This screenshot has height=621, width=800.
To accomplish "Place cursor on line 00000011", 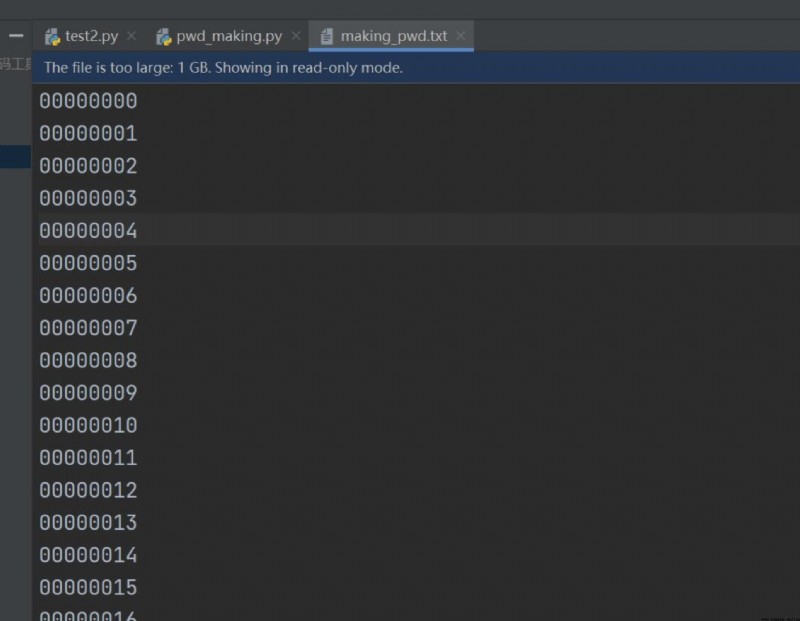I will pos(88,458).
